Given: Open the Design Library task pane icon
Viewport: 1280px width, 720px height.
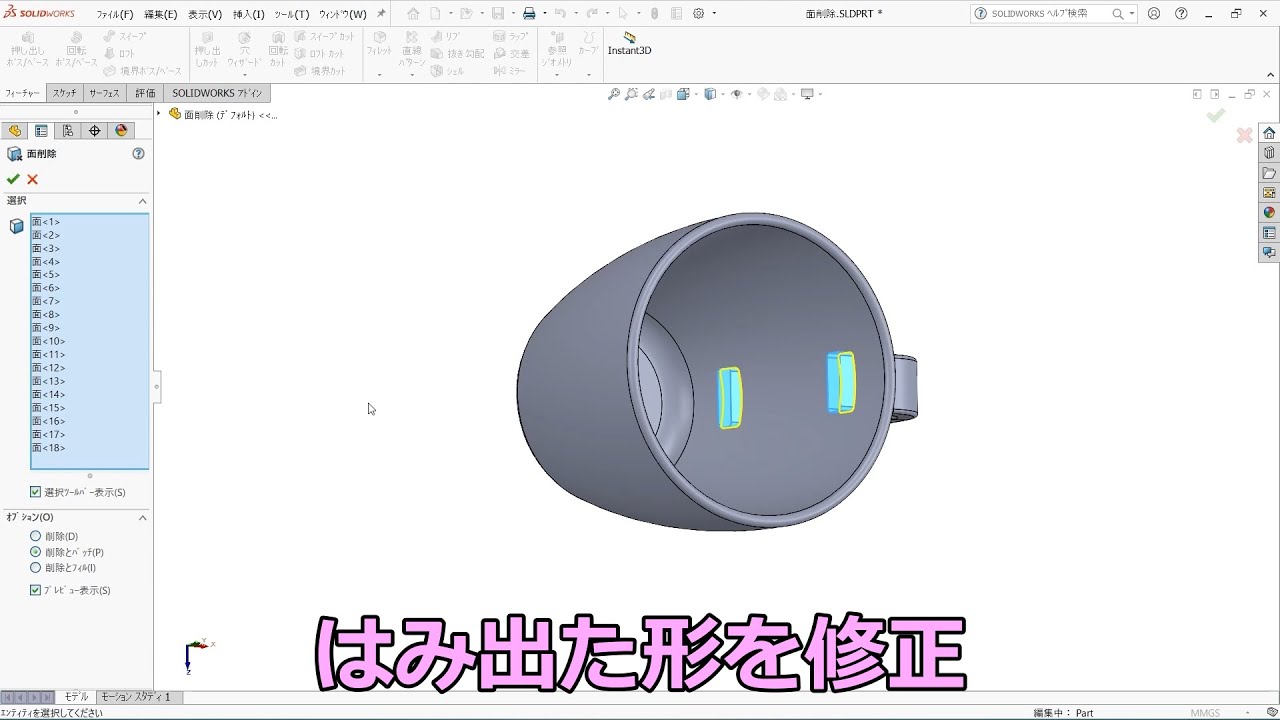Looking at the screenshot, I should (x=1269, y=153).
